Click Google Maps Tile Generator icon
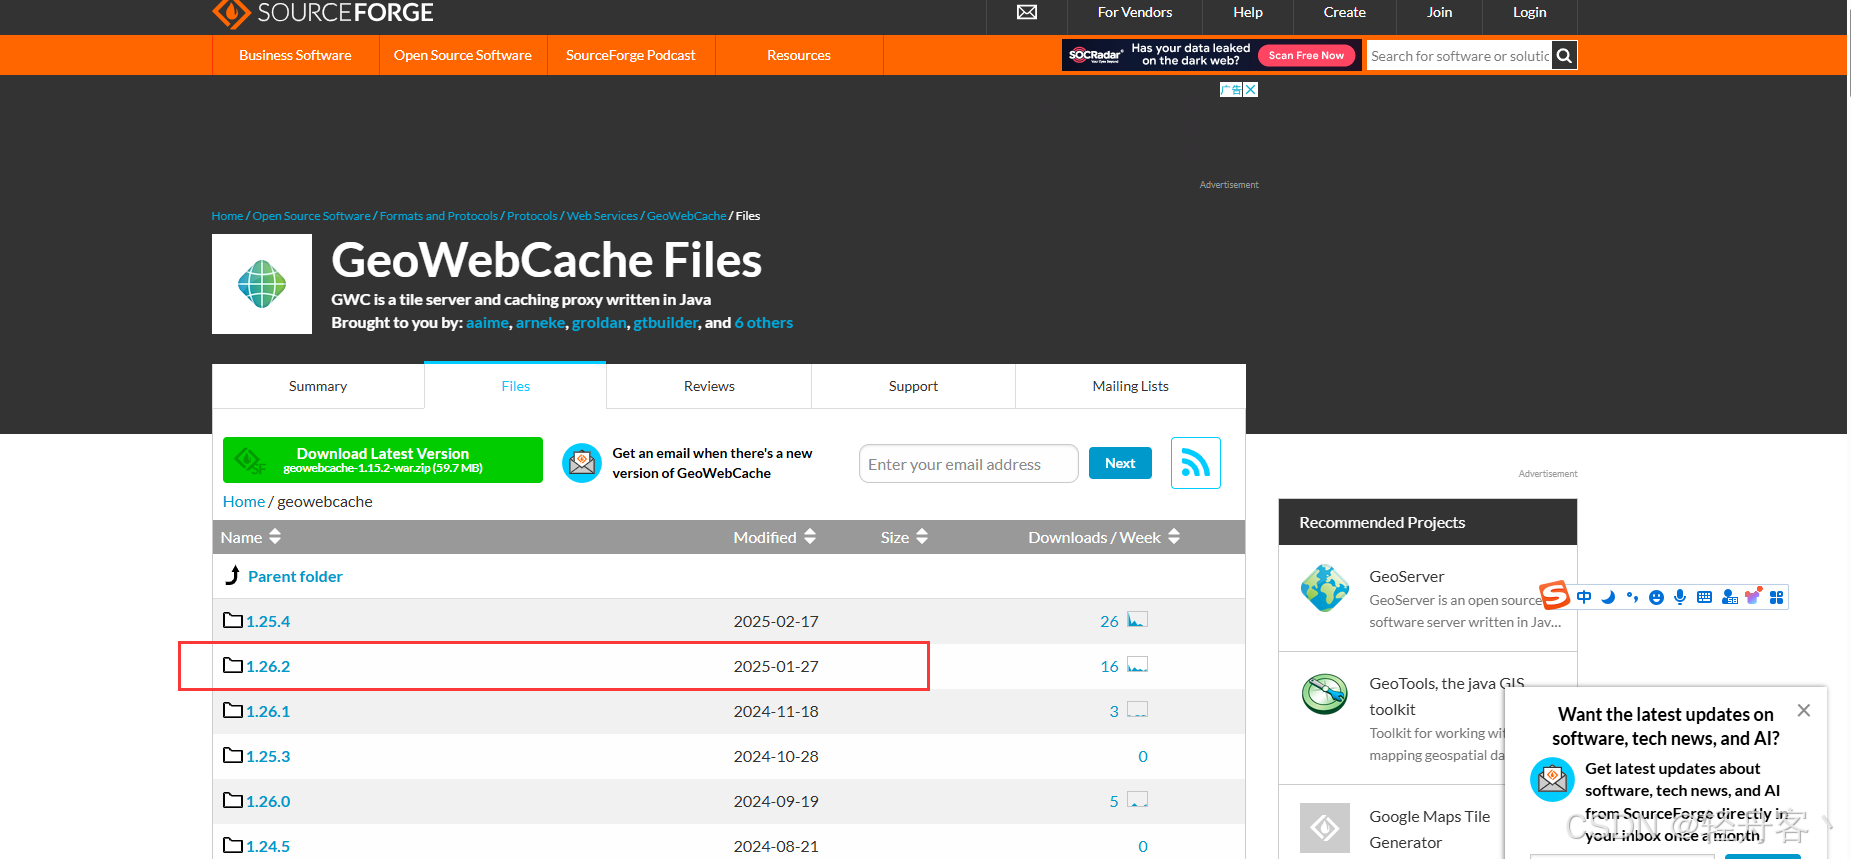This screenshot has width=1851, height=859. pos(1325,828)
